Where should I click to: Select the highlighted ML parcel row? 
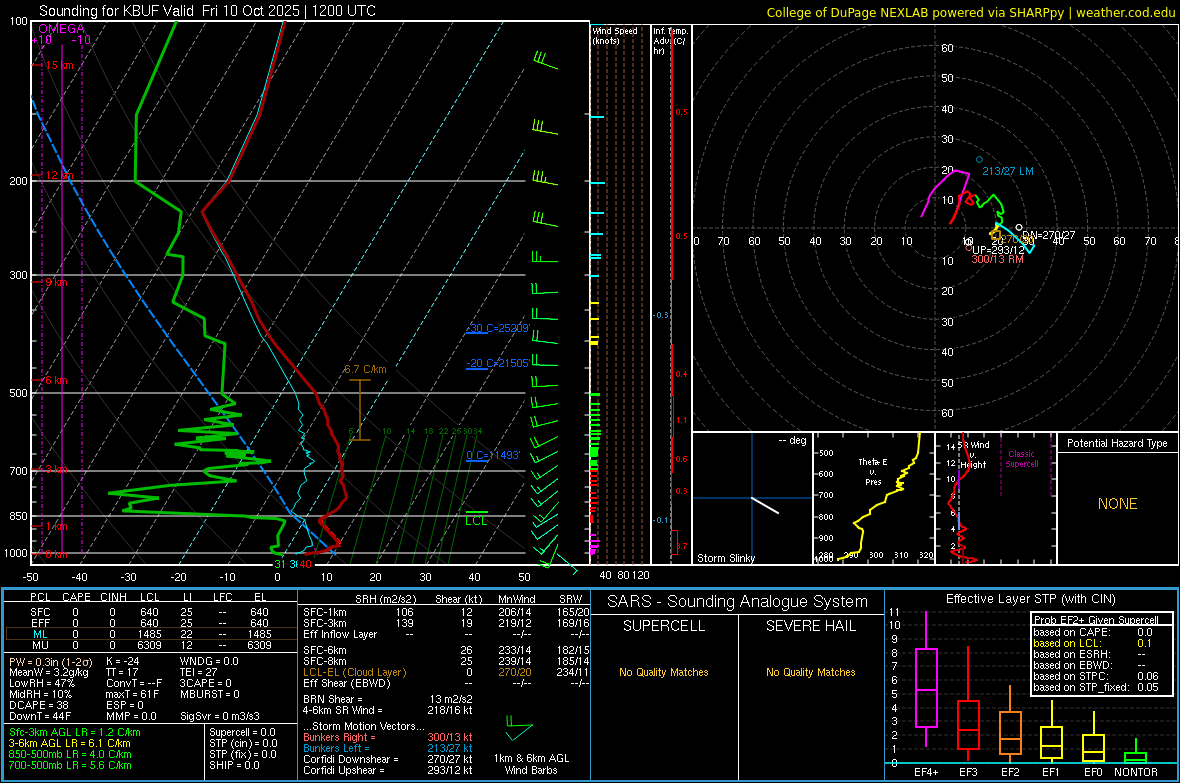(x=150, y=635)
